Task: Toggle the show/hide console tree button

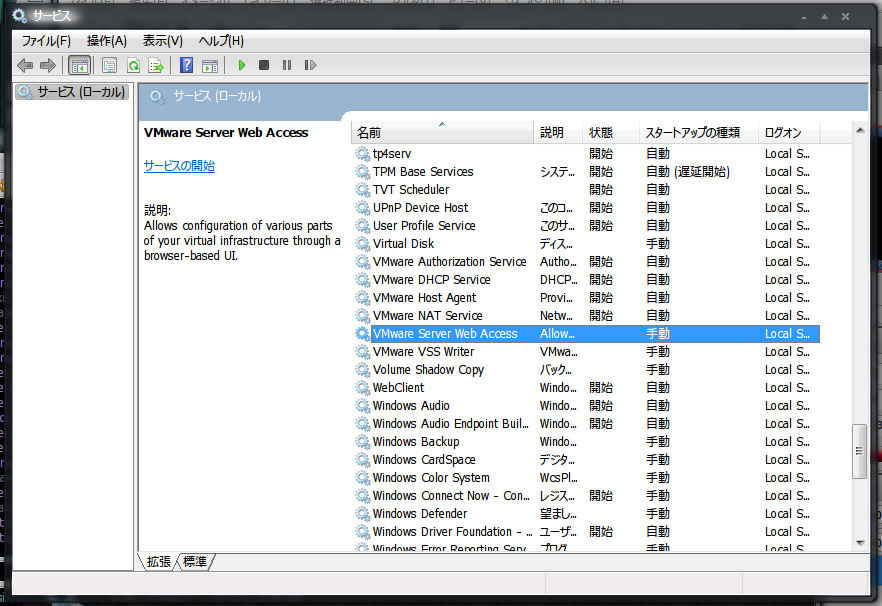Action: [x=79, y=65]
